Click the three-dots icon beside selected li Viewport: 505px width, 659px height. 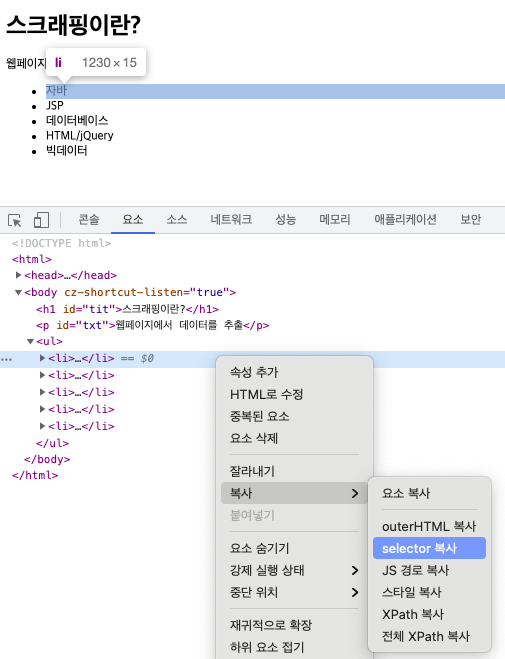pos(6,359)
